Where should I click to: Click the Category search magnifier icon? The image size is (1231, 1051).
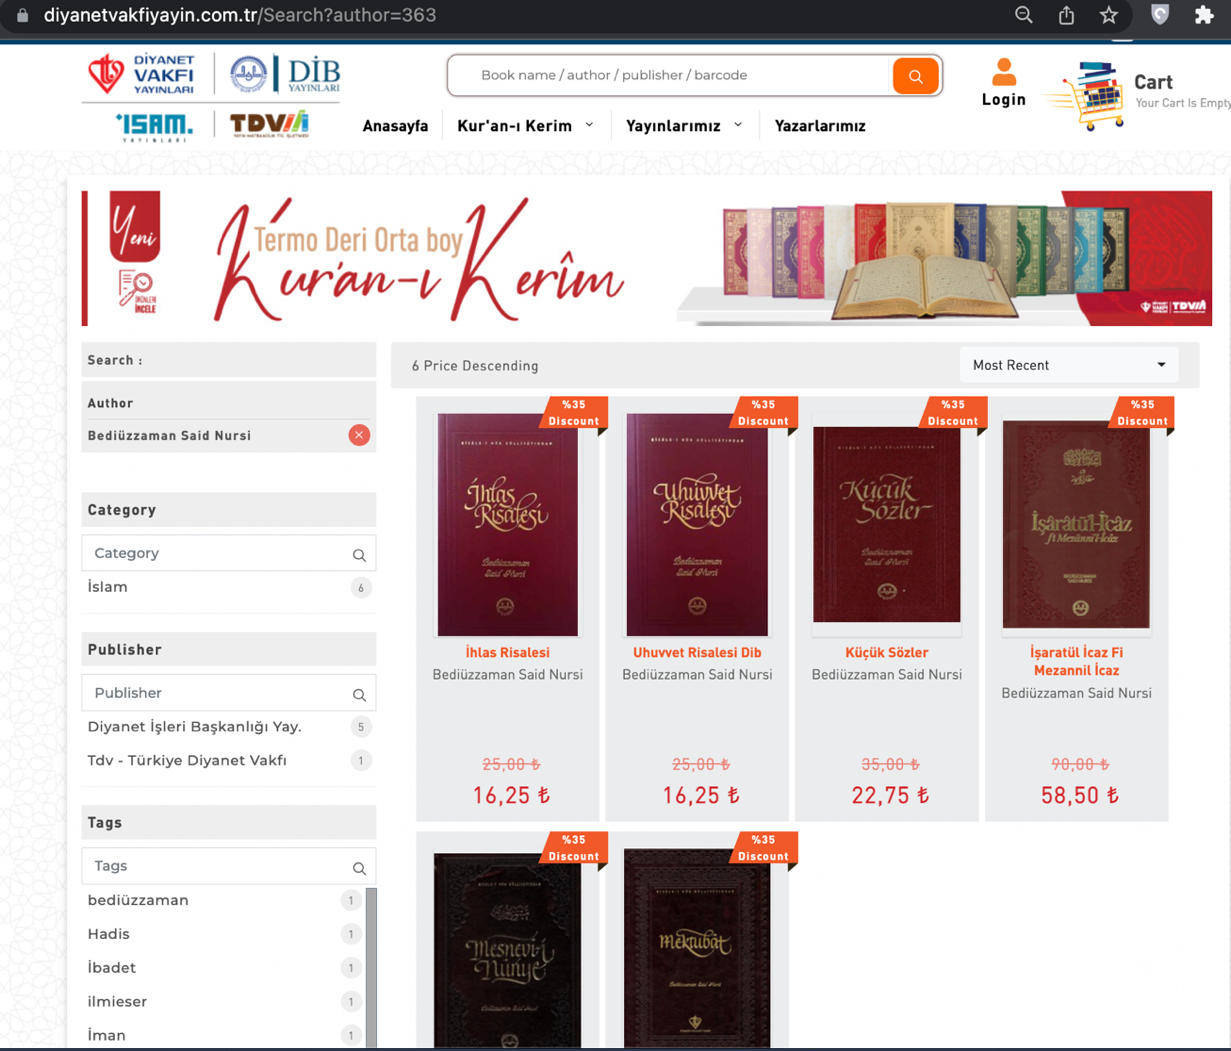click(359, 555)
